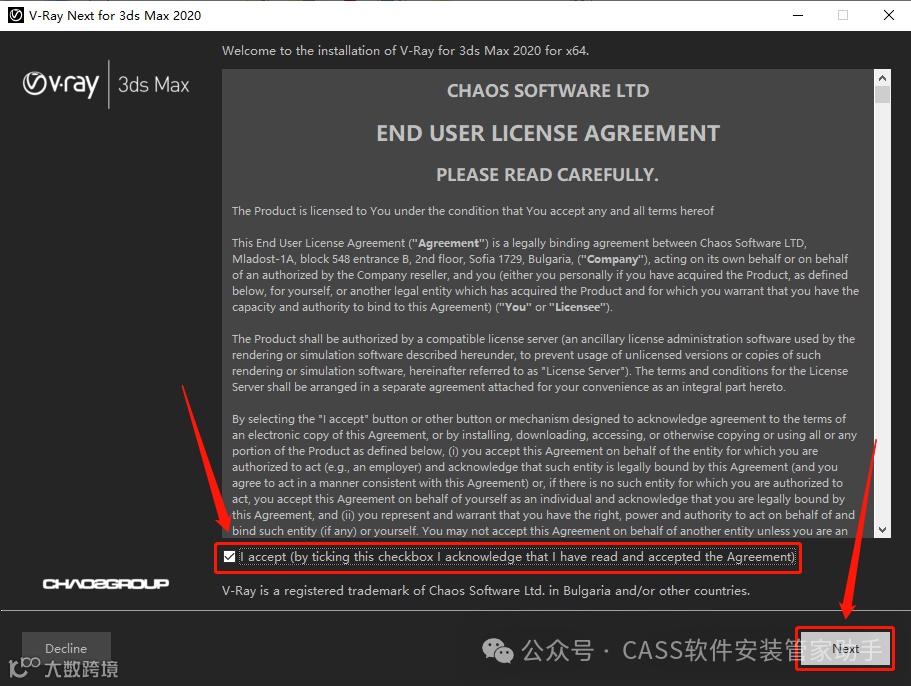Click the license scrollbar up arrow
The height and width of the screenshot is (686, 911).
(x=882, y=78)
